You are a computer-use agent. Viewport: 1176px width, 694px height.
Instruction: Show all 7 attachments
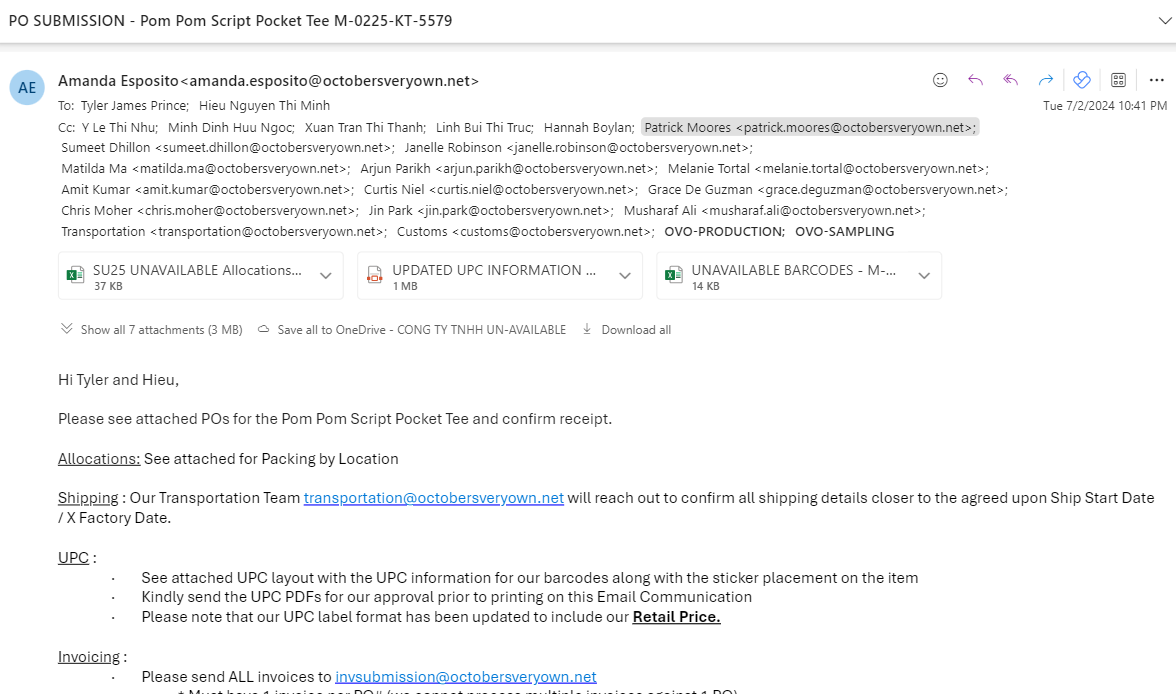click(152, 329)
